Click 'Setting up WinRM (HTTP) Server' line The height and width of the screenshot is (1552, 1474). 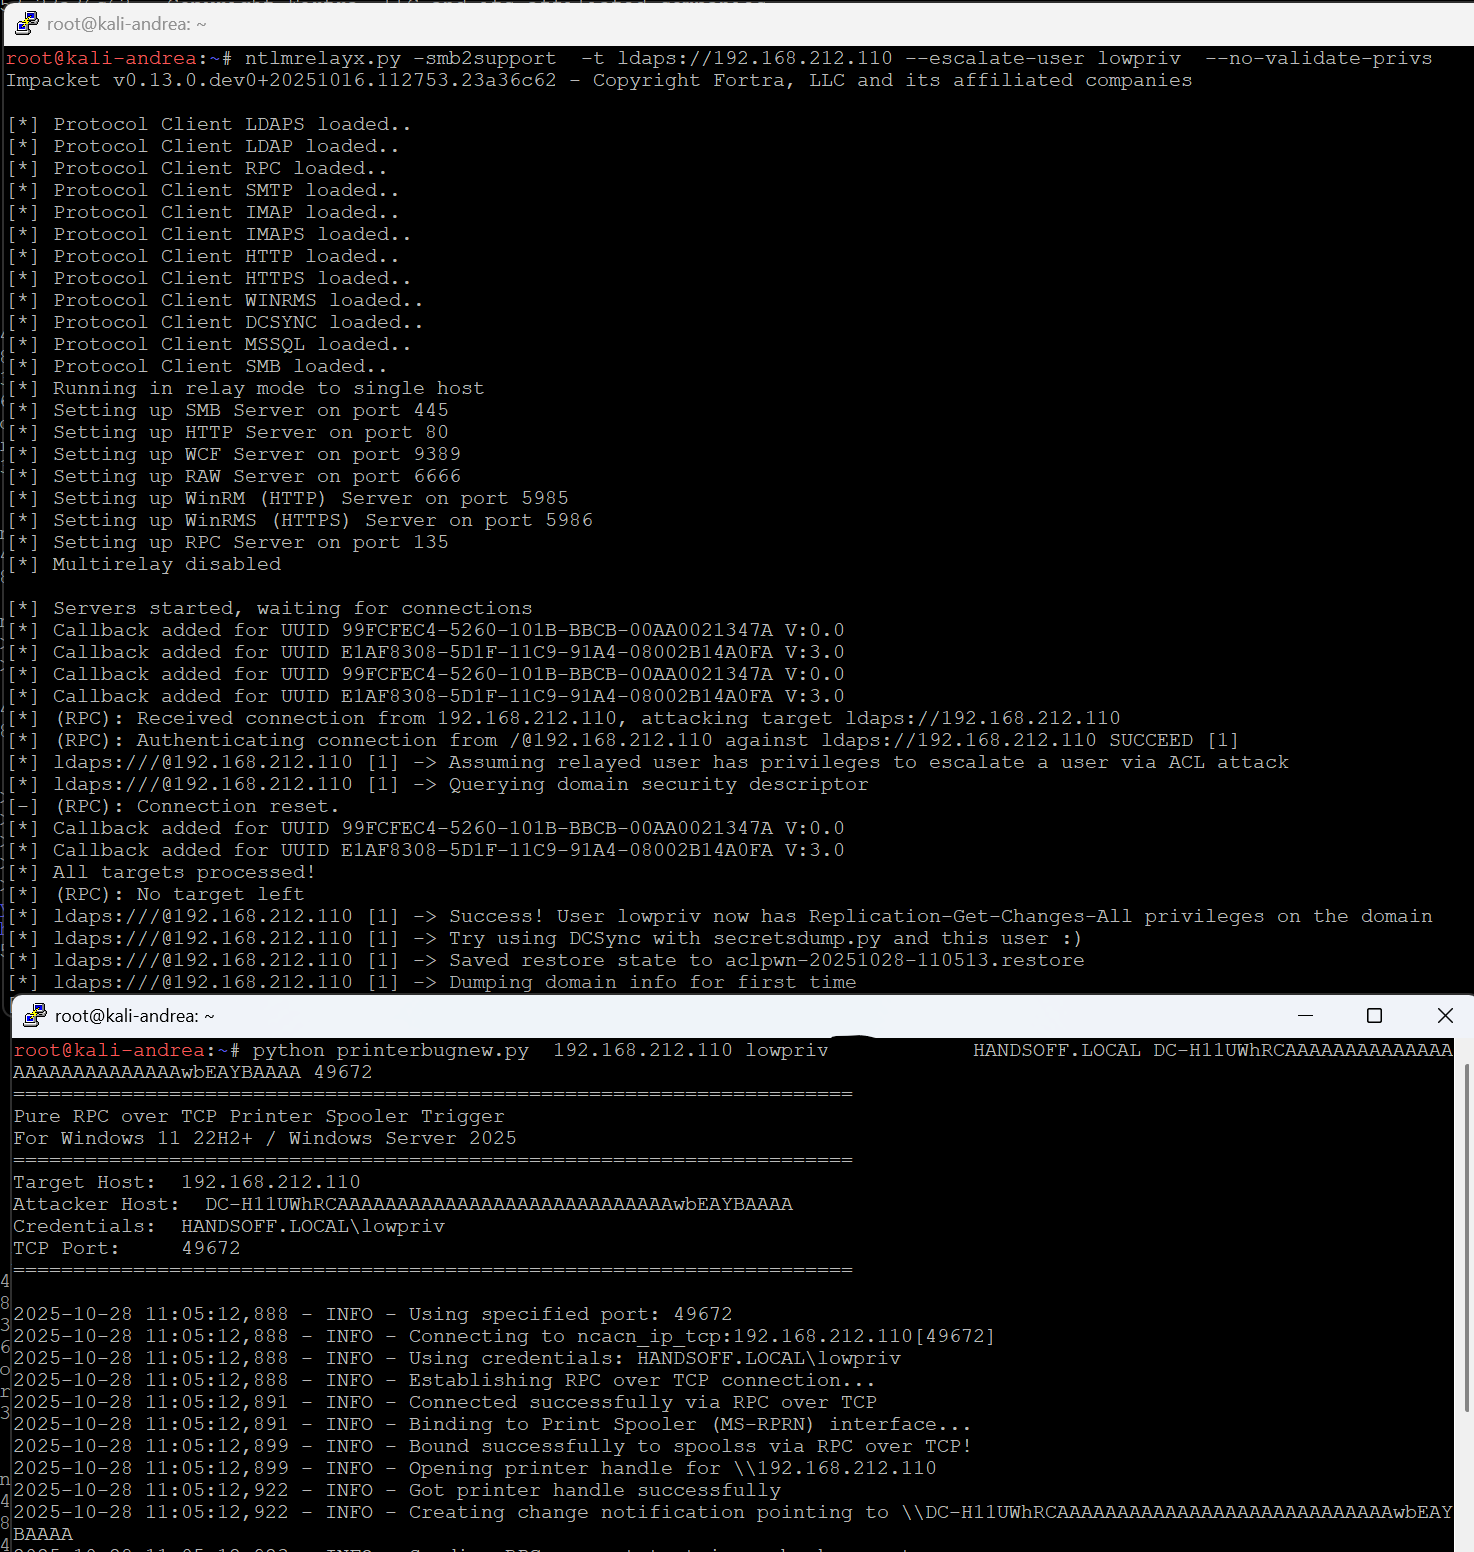287,498
